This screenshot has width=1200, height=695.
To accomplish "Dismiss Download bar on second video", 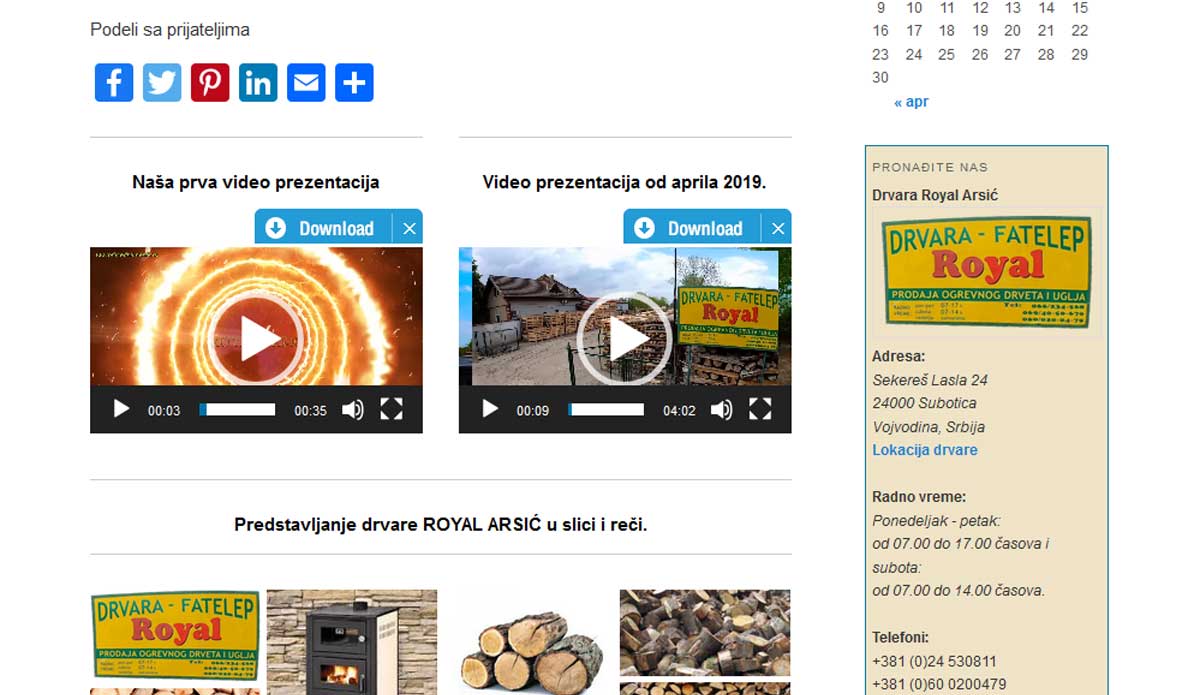I will tap(778, 229).
